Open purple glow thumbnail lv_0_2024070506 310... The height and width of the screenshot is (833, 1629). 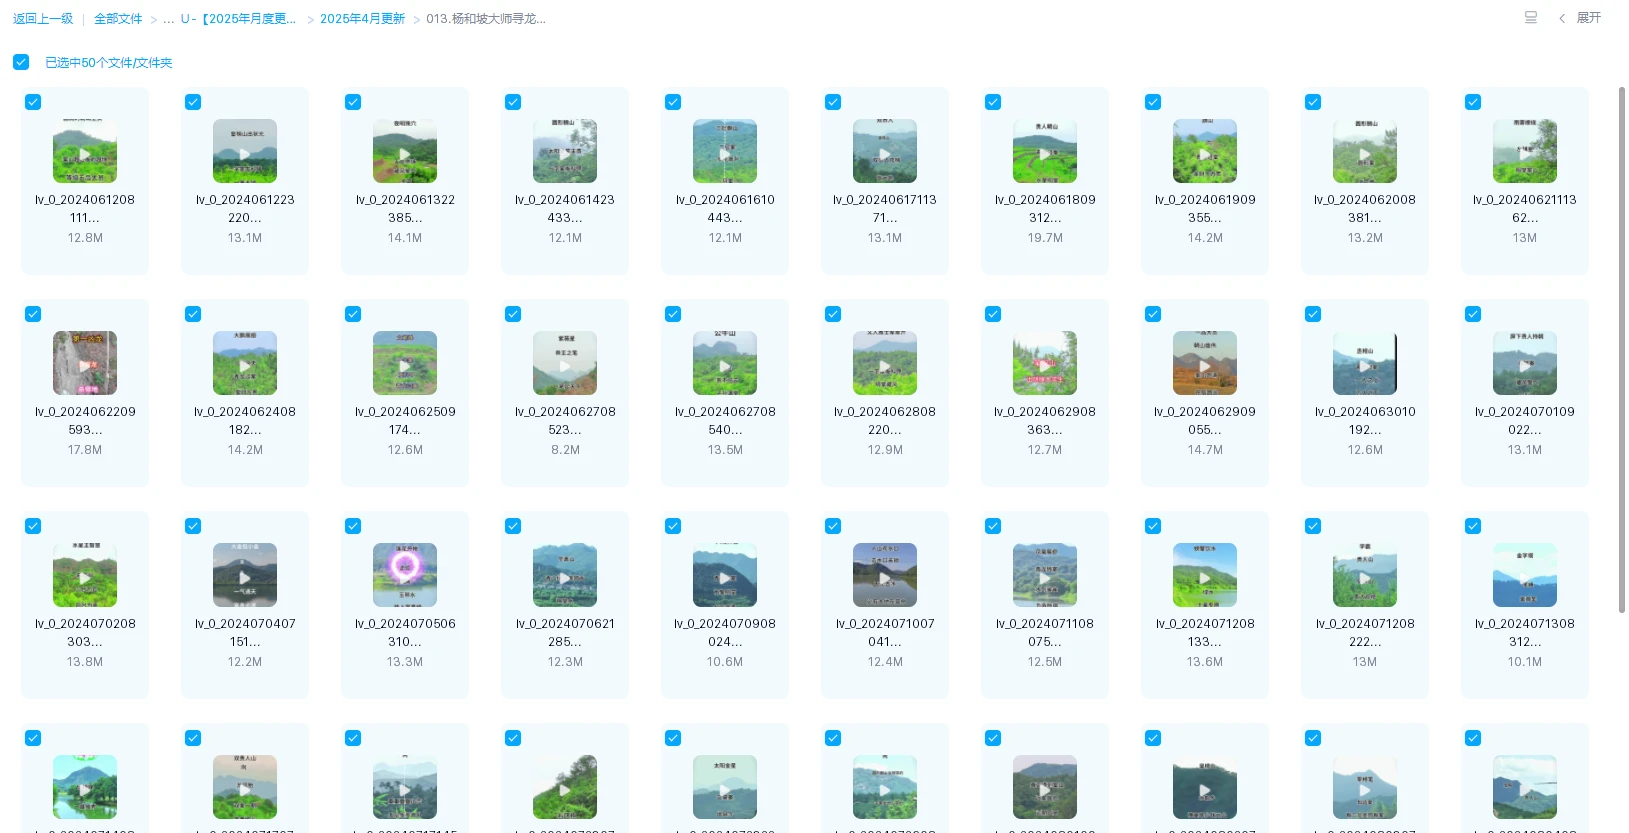pos(405,575)
